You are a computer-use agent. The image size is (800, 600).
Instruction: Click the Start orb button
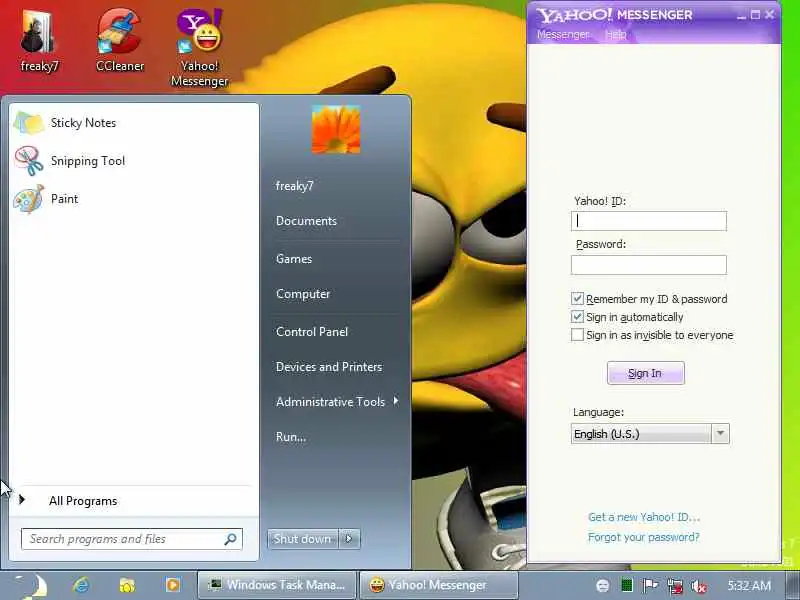click(x=31, y=586)
